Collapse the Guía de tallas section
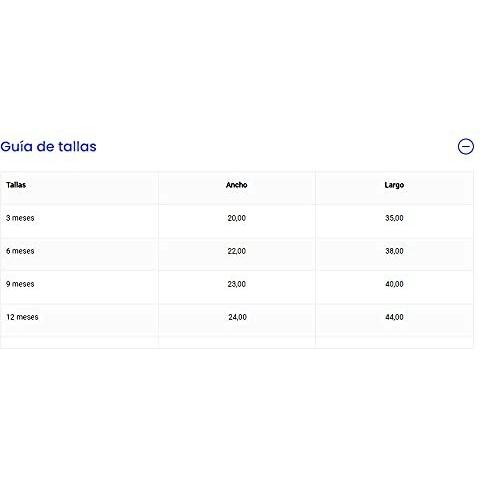The width and height of the screenshot is (480, 480). coord(466,146)
